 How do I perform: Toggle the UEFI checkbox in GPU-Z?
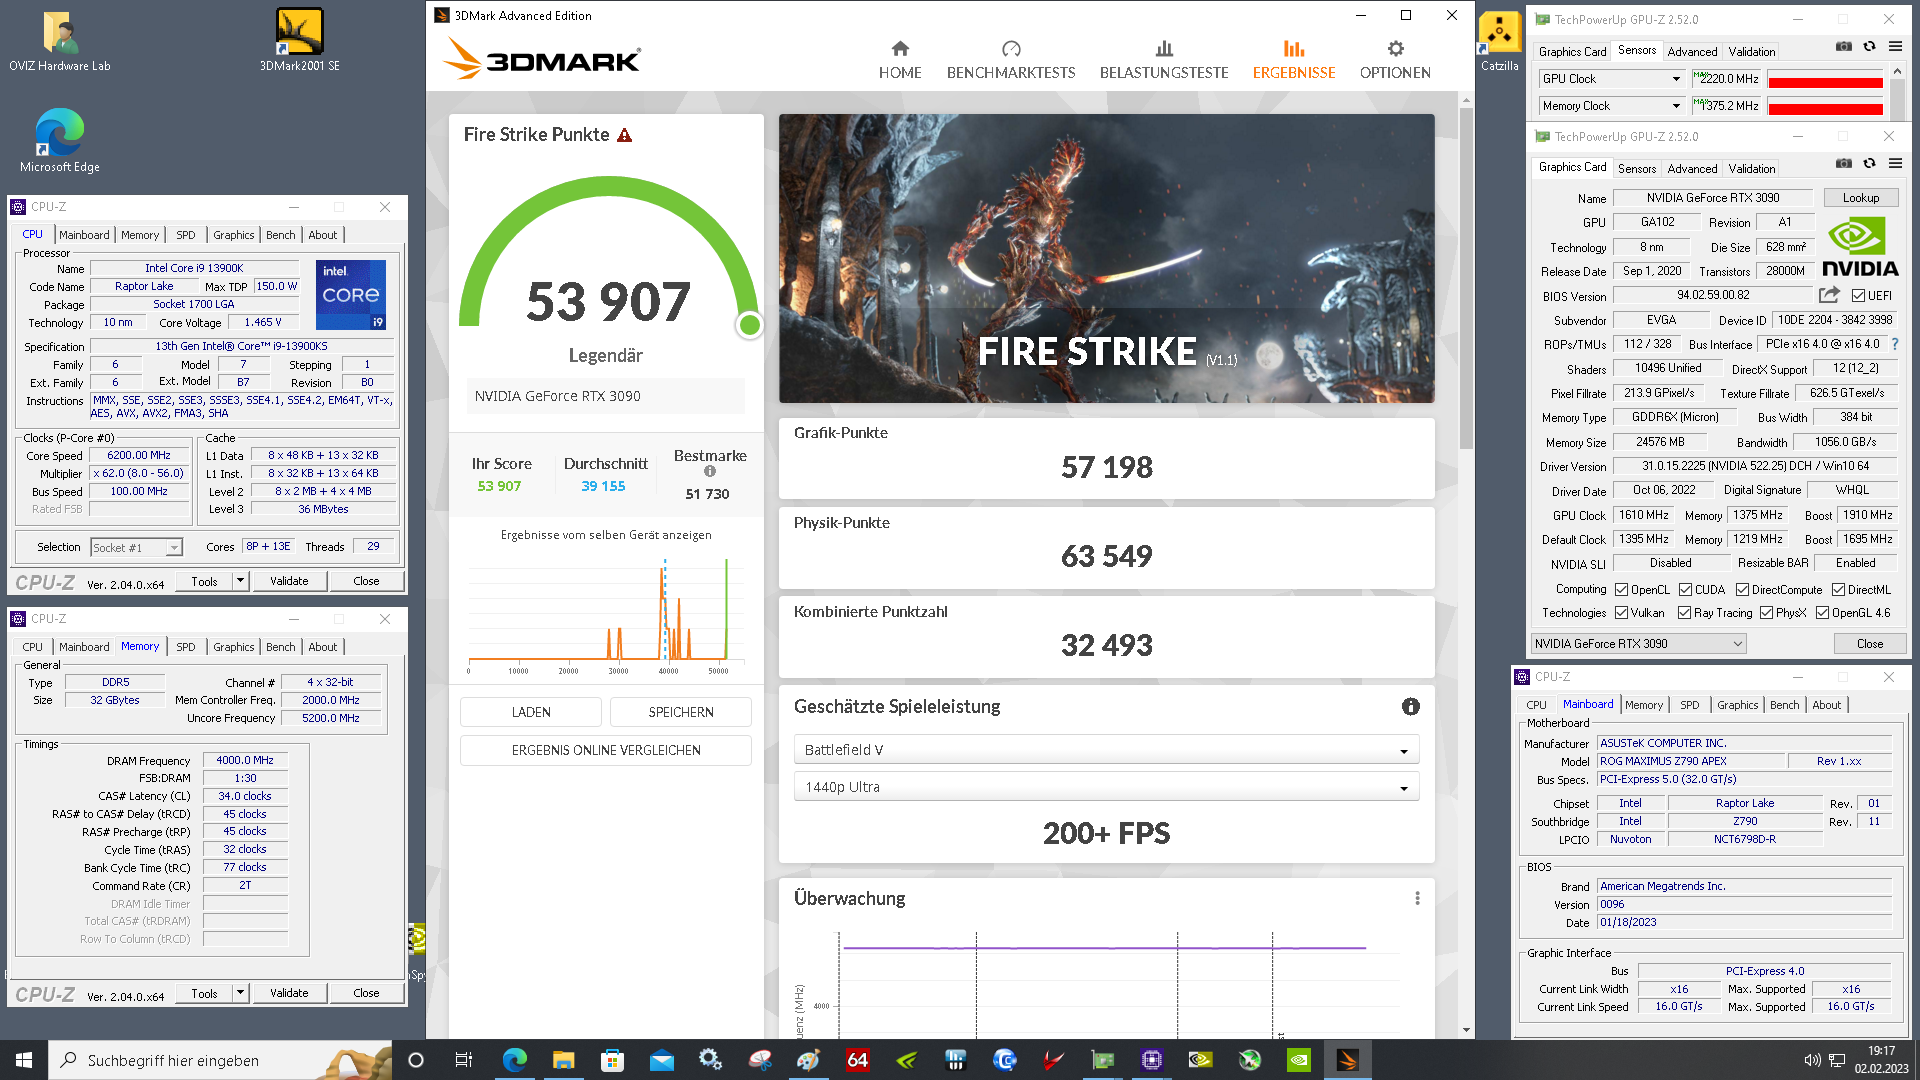pyautogui.click(x=1858, y=296)
